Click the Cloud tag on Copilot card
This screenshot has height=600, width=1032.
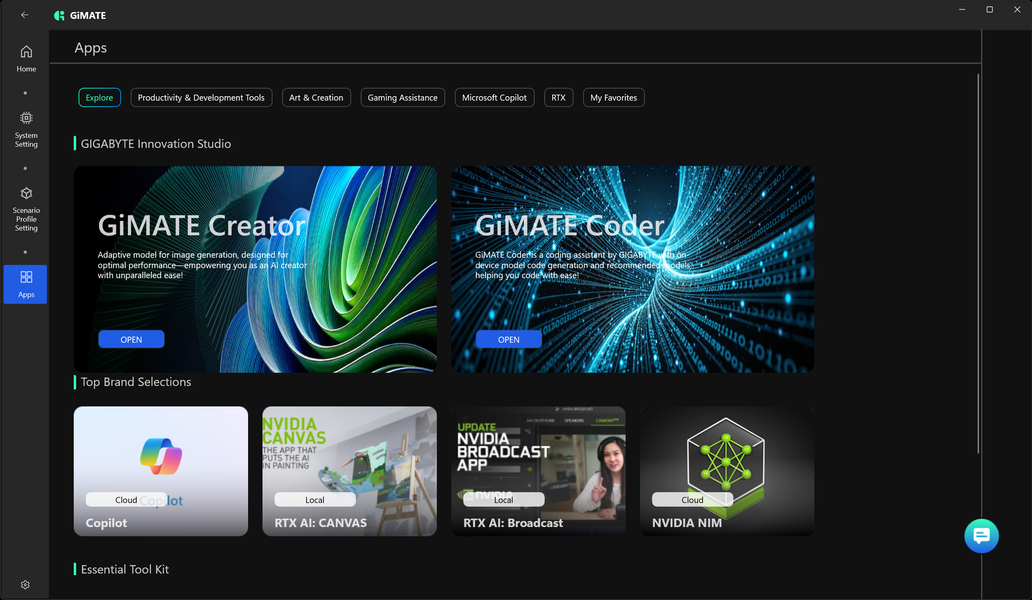coord(126,500)
